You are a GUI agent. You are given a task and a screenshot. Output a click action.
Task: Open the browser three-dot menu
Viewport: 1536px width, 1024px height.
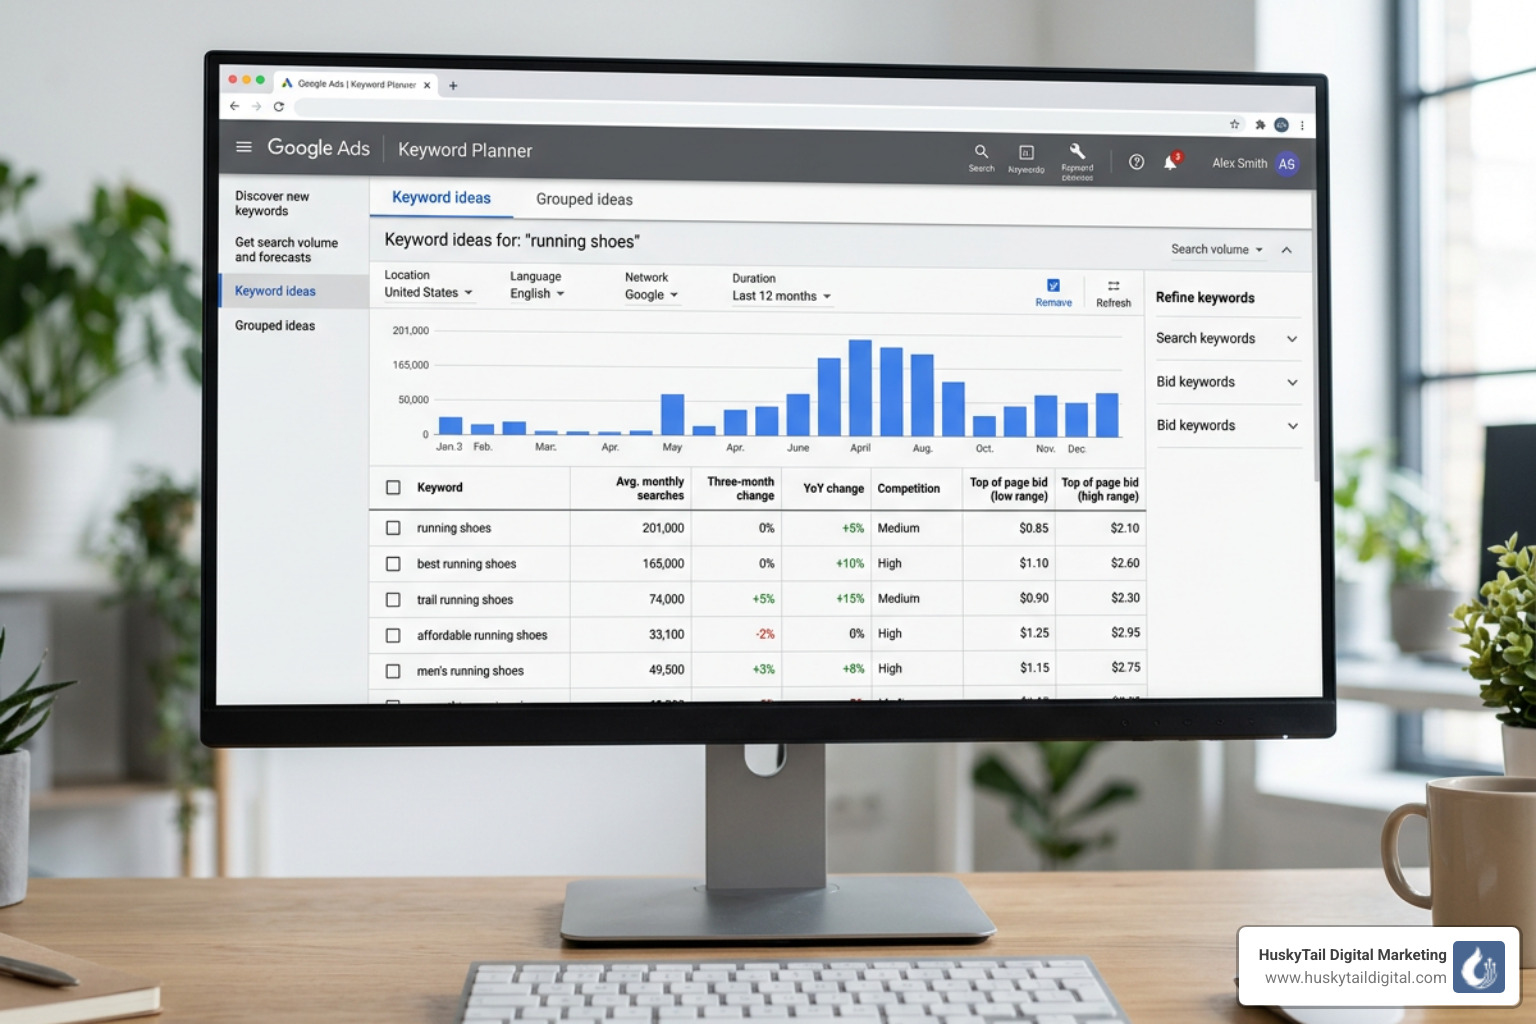[1302, 125]
